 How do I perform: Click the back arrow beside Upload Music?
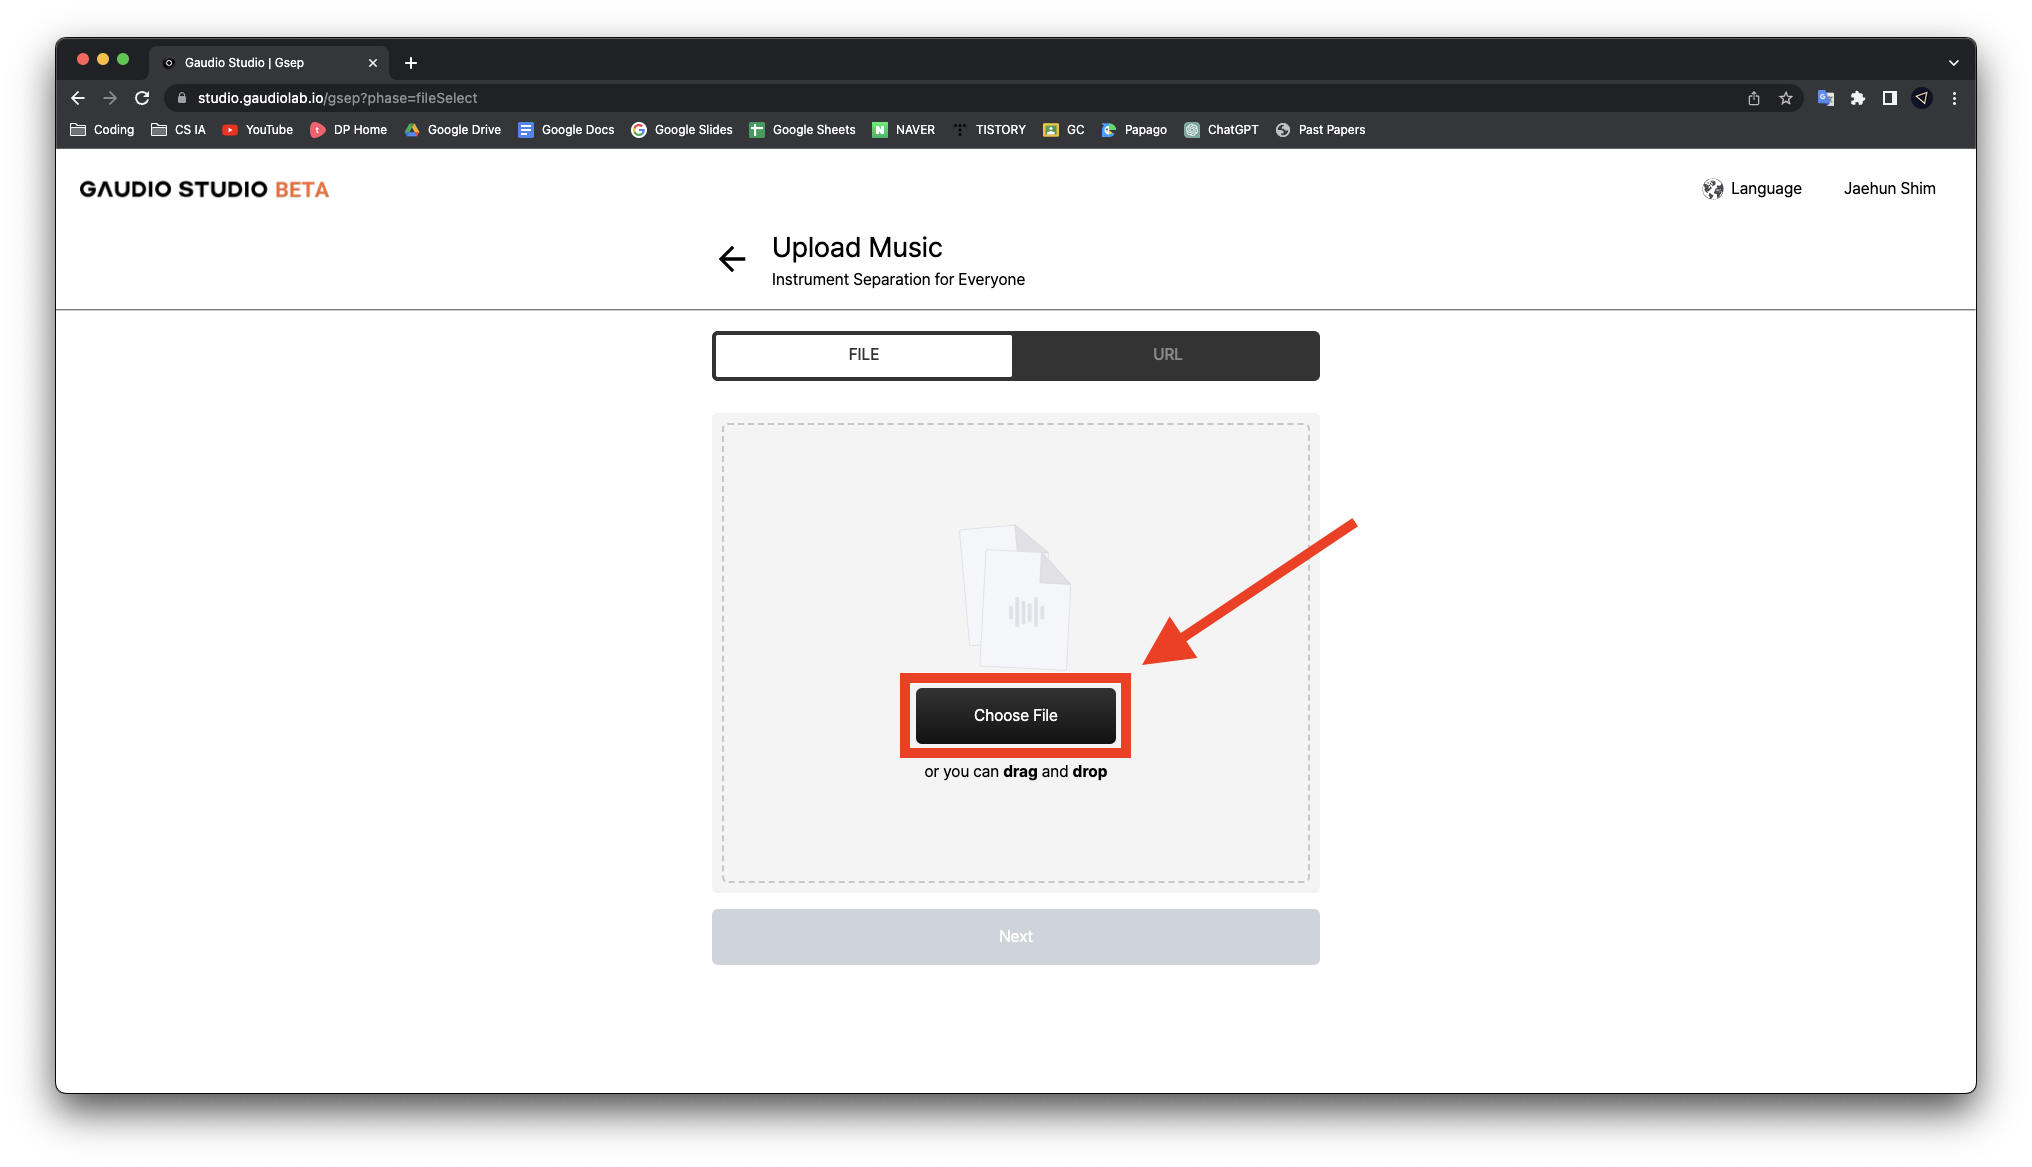coord(732,260)
